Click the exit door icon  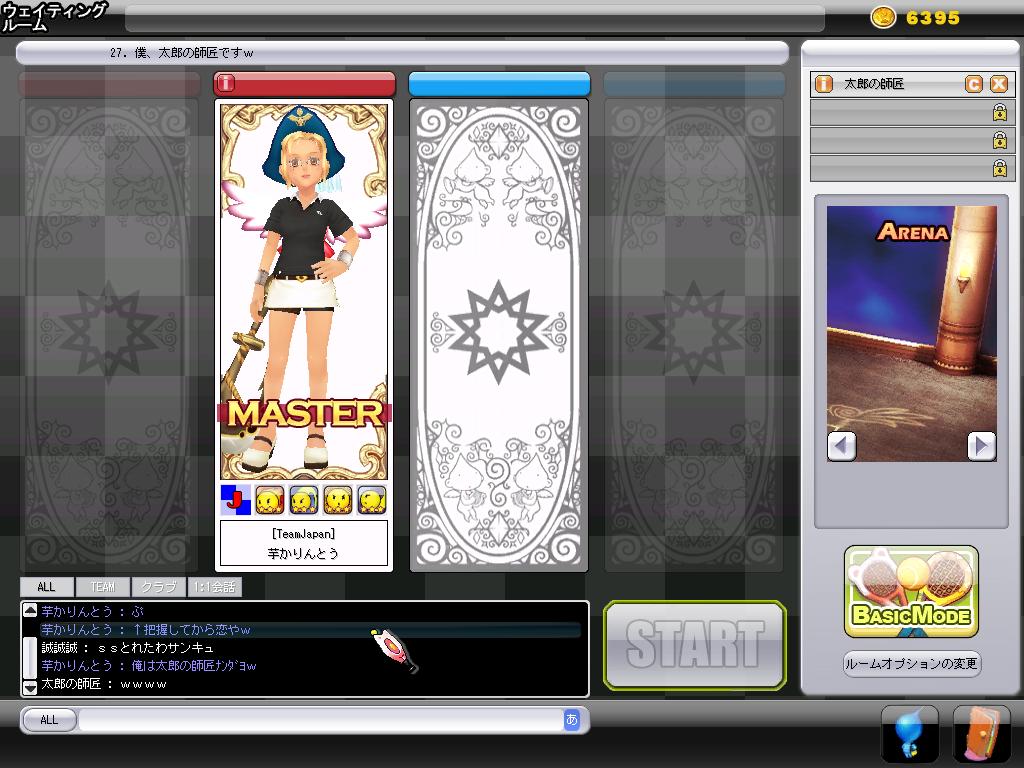tap(981, 734)
